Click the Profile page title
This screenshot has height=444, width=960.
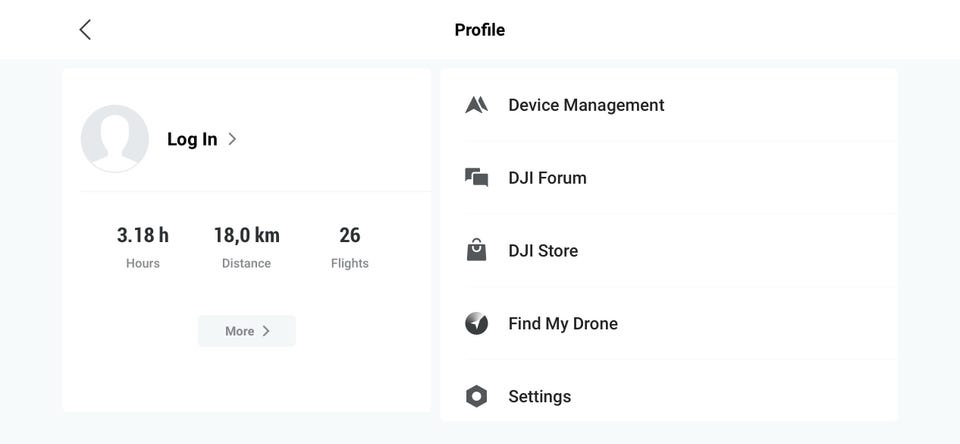[479, 30]
